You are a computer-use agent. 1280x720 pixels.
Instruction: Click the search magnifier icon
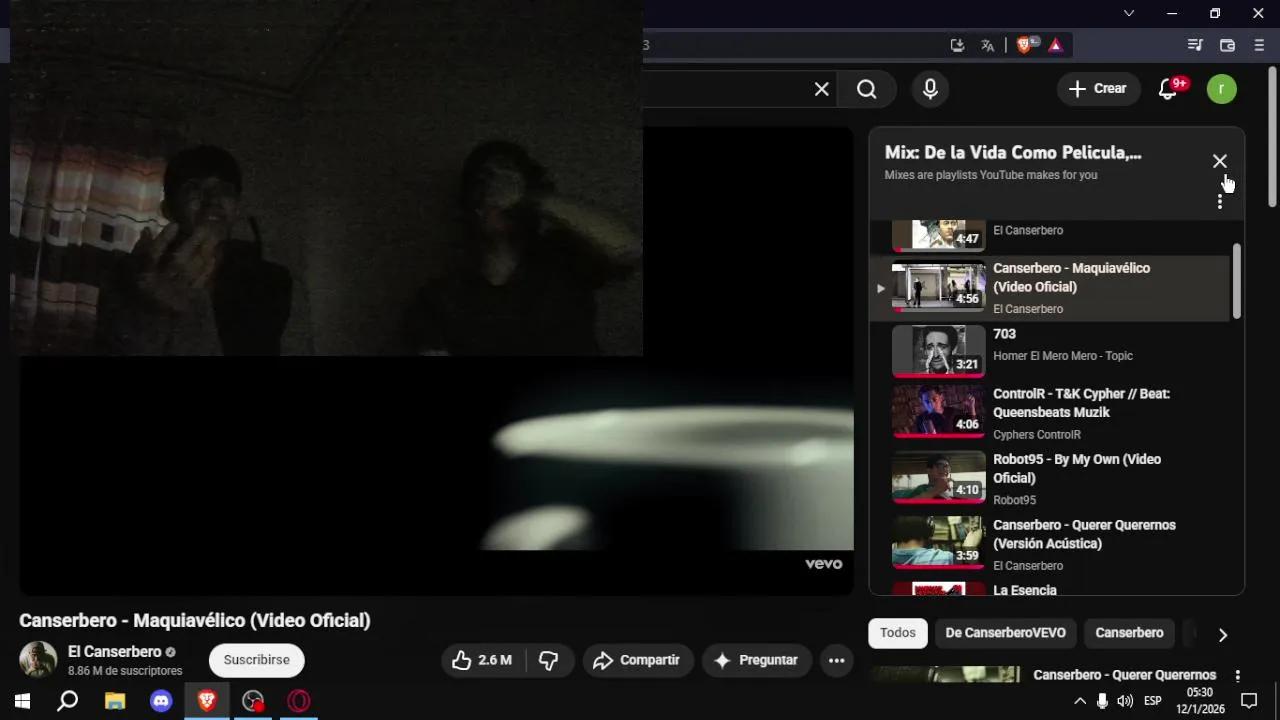click(x=866, y=89)
